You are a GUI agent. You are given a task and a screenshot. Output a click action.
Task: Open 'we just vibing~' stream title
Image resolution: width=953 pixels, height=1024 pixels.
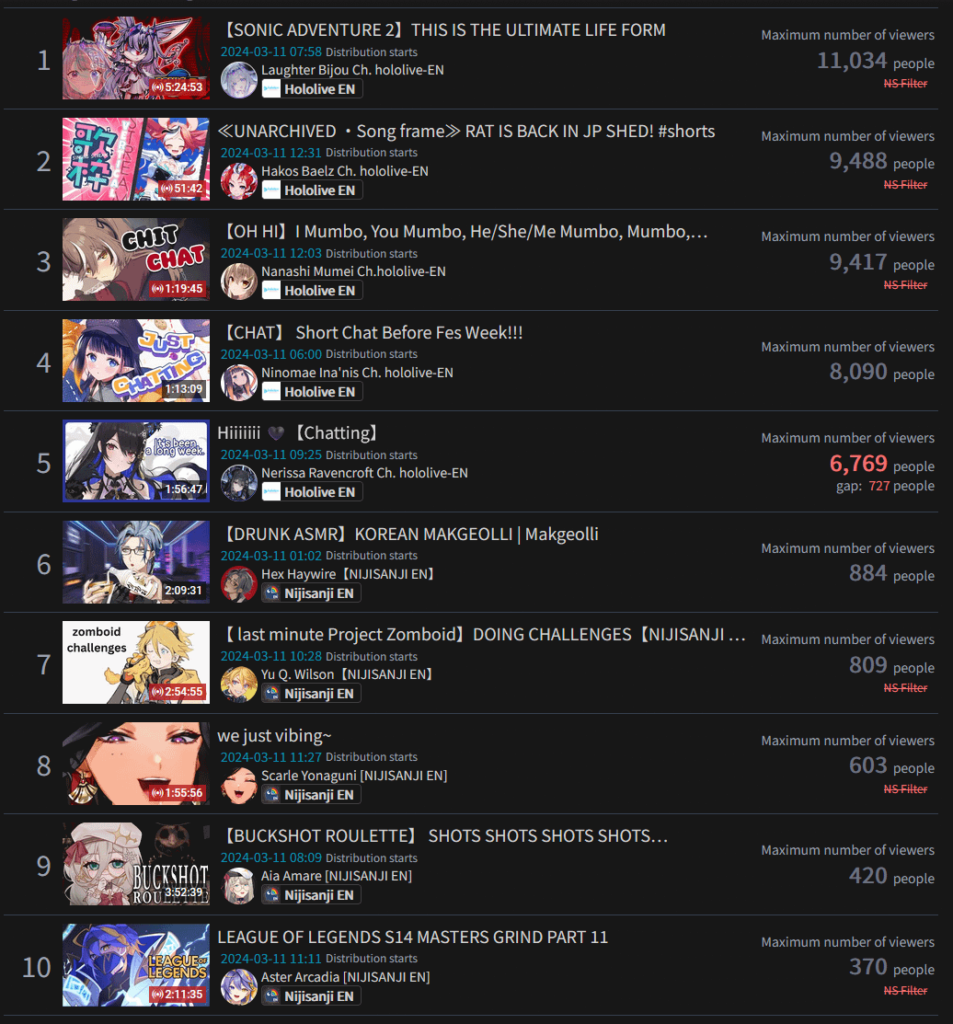(274, 735)
